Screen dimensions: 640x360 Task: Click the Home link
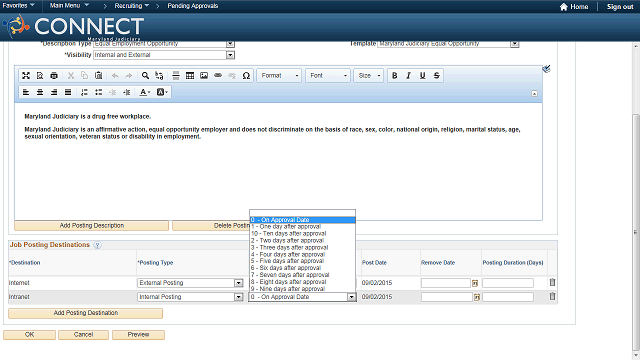pyautogui.click(x=574, y=7)
